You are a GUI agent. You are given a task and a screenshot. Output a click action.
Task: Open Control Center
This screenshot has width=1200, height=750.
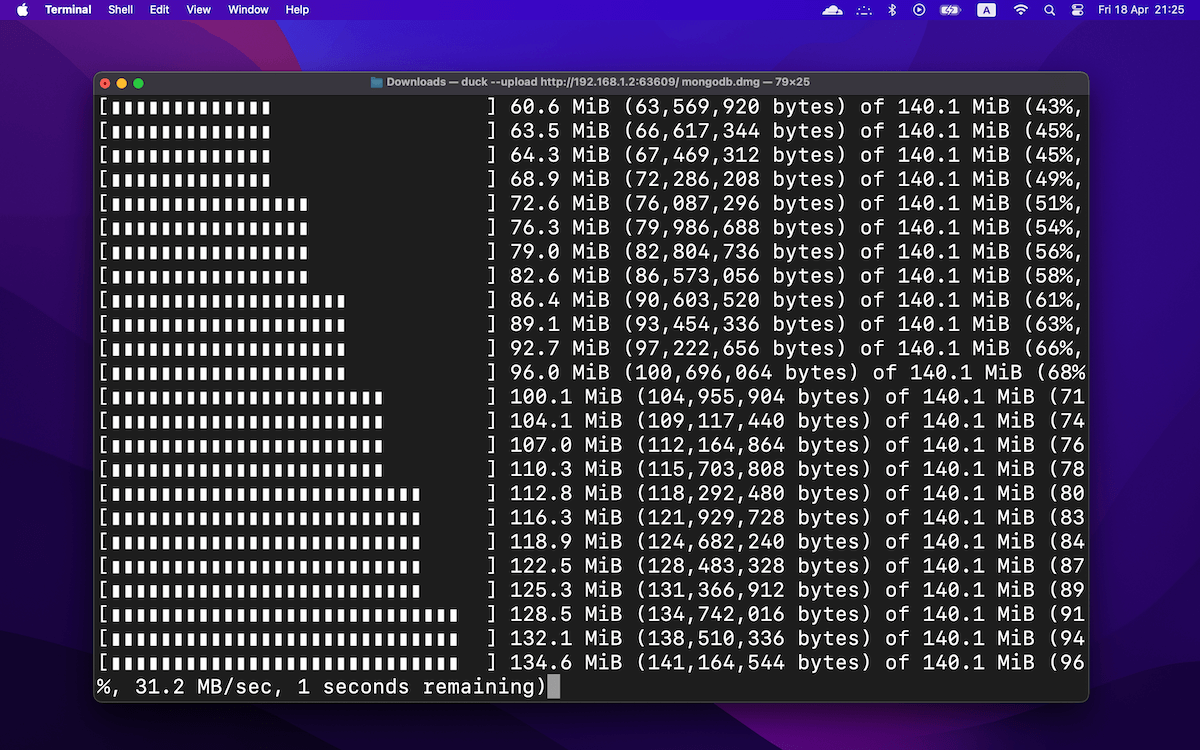[1077, 10]
